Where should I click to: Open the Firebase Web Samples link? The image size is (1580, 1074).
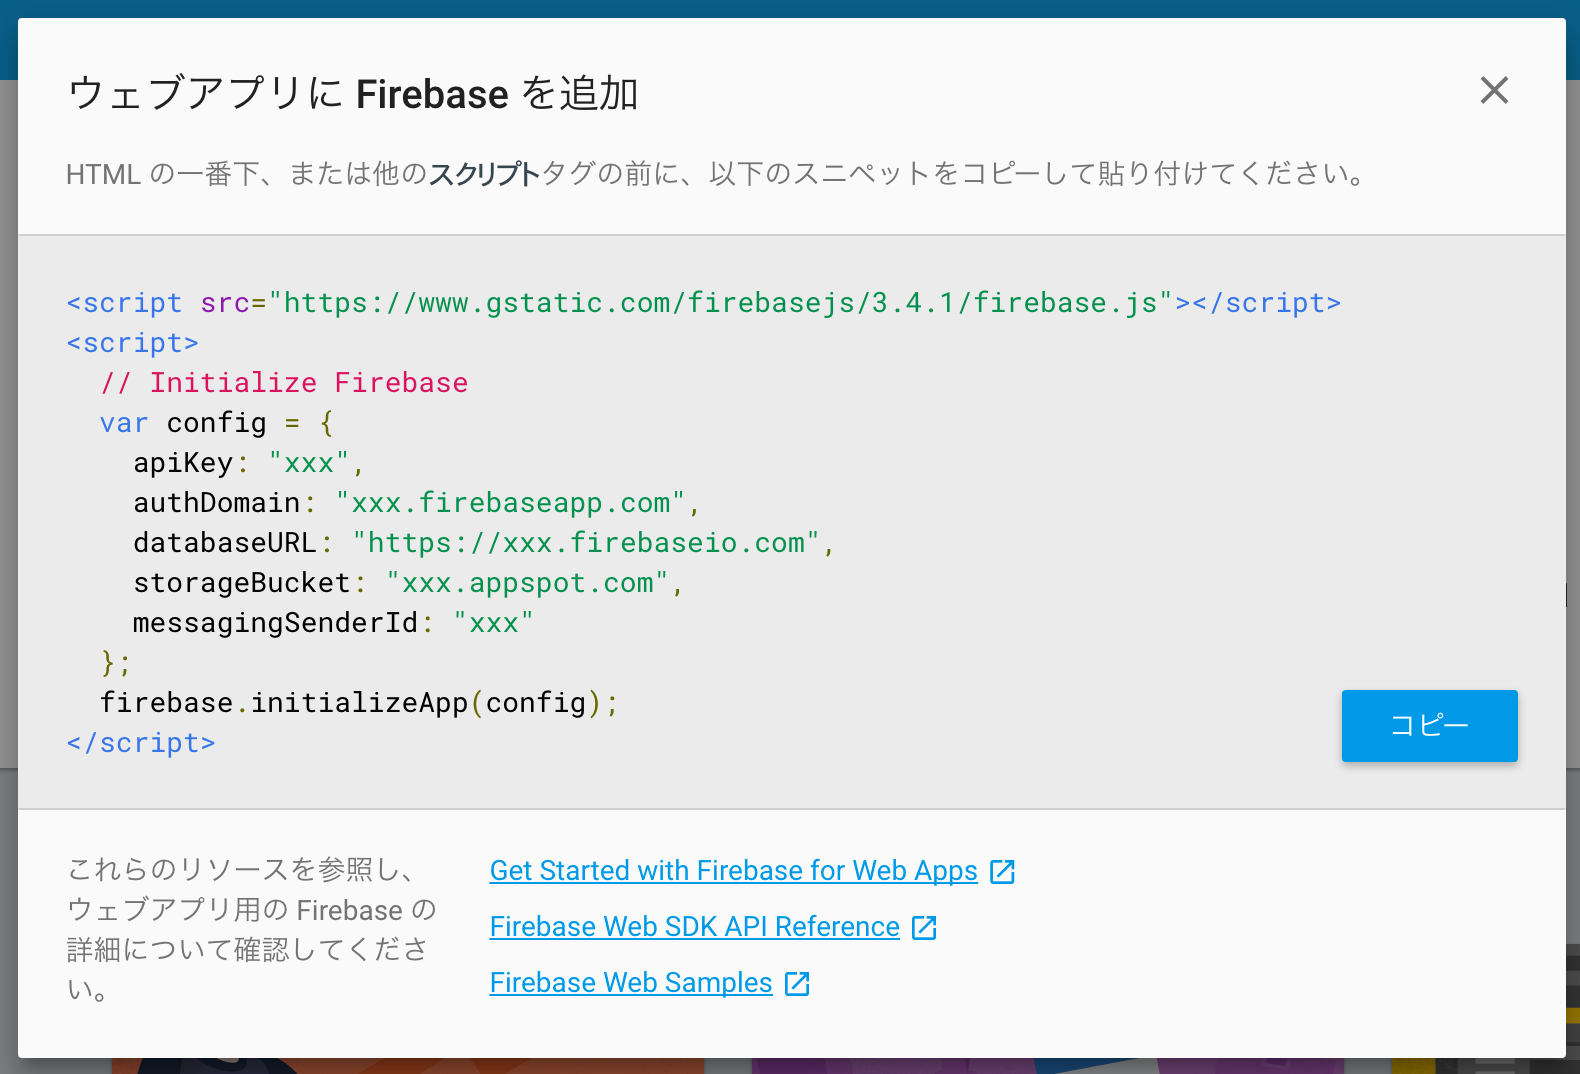tap(631, 983)
